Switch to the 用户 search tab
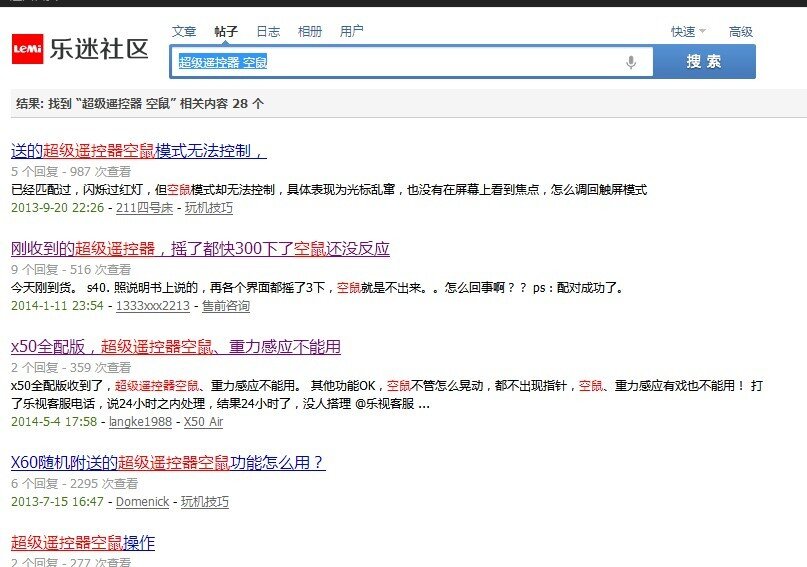The width and height of the screenshot is (807, 567). click(352, 31)
